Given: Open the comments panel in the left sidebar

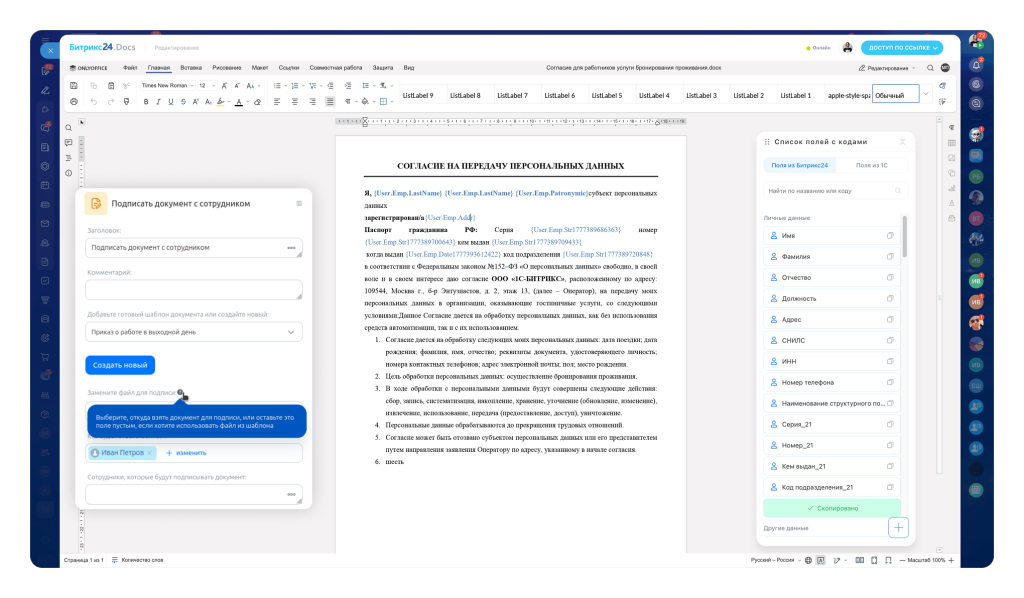Looking at the screenshot, I should coord(69,142).
